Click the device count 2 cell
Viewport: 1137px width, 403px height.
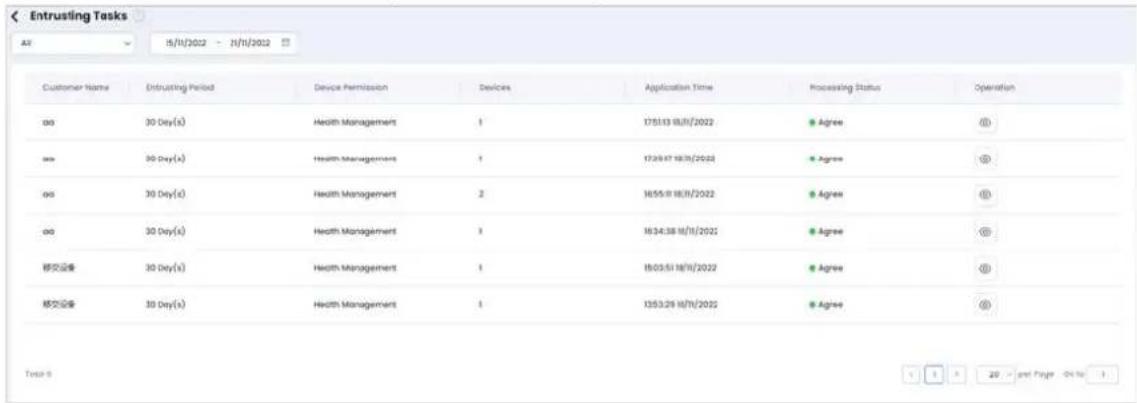tap(481, 195)
